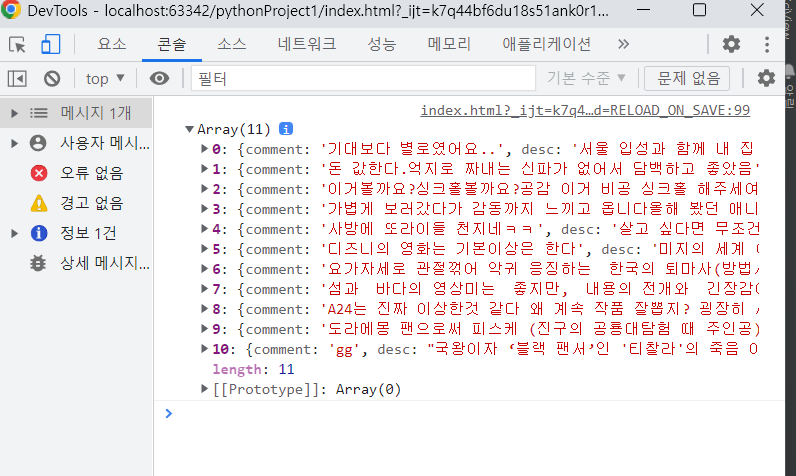Toggle the console sidebar panel button

click(17, 79)
